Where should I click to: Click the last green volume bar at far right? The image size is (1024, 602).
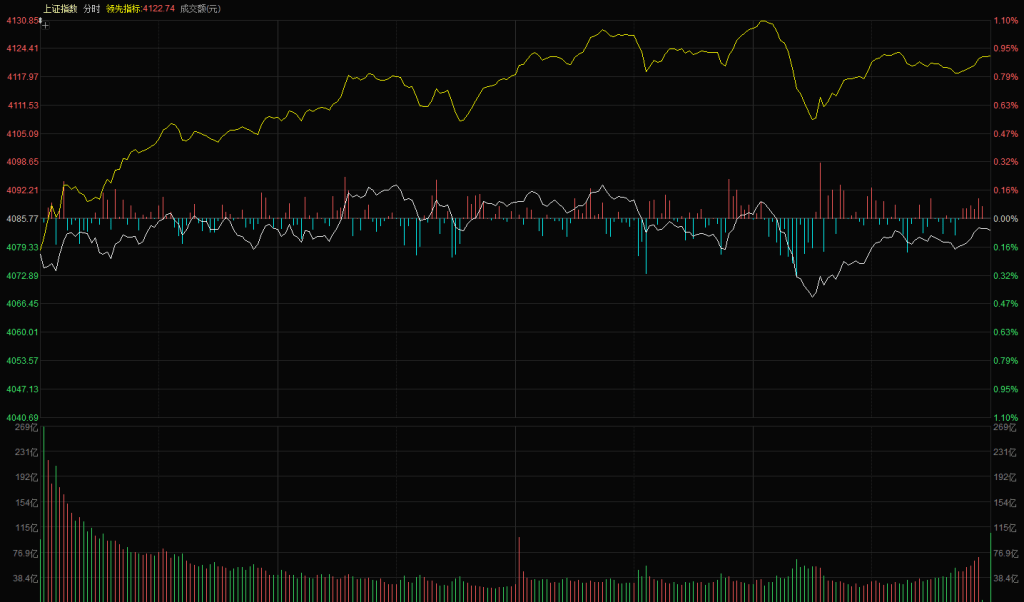click(x=991, y=568)
